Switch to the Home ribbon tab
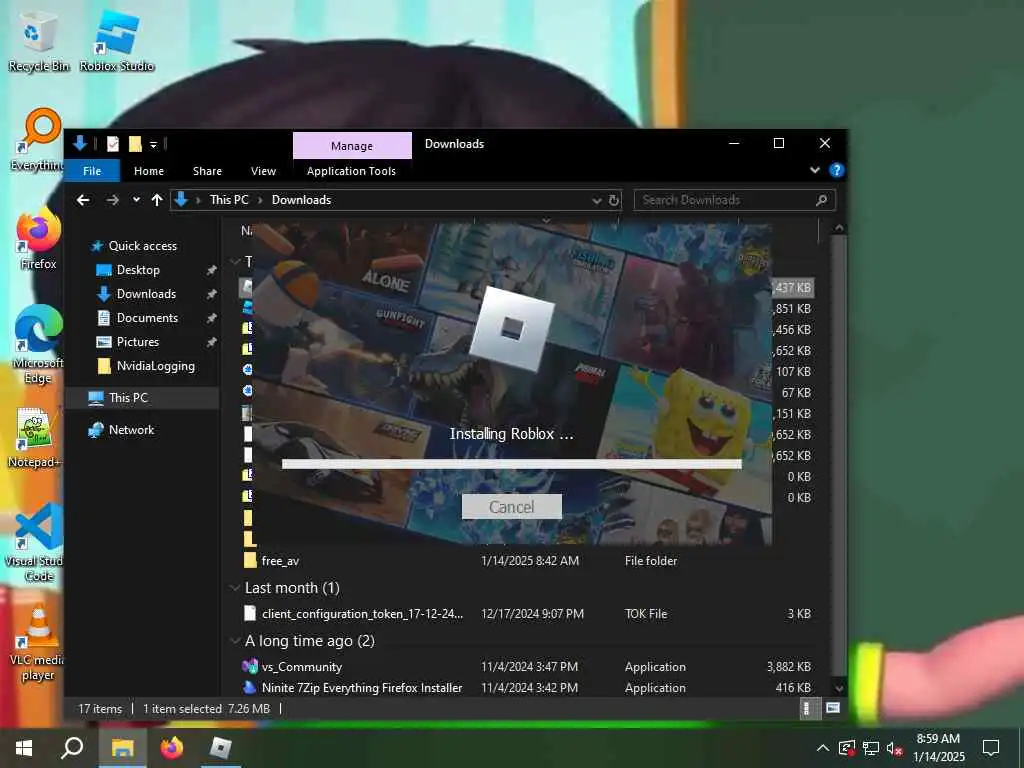This screenshot has height=768, width=1024. [149, 171]
